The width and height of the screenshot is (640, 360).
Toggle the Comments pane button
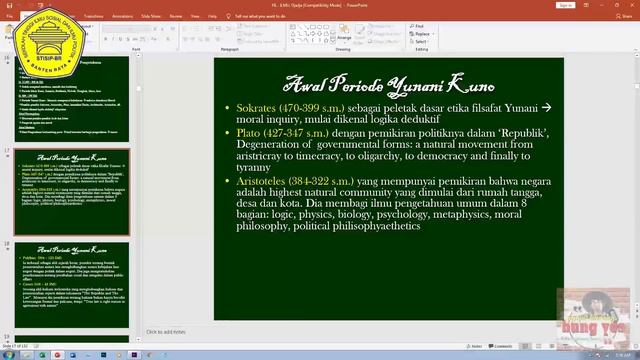[x=500, y=346]
